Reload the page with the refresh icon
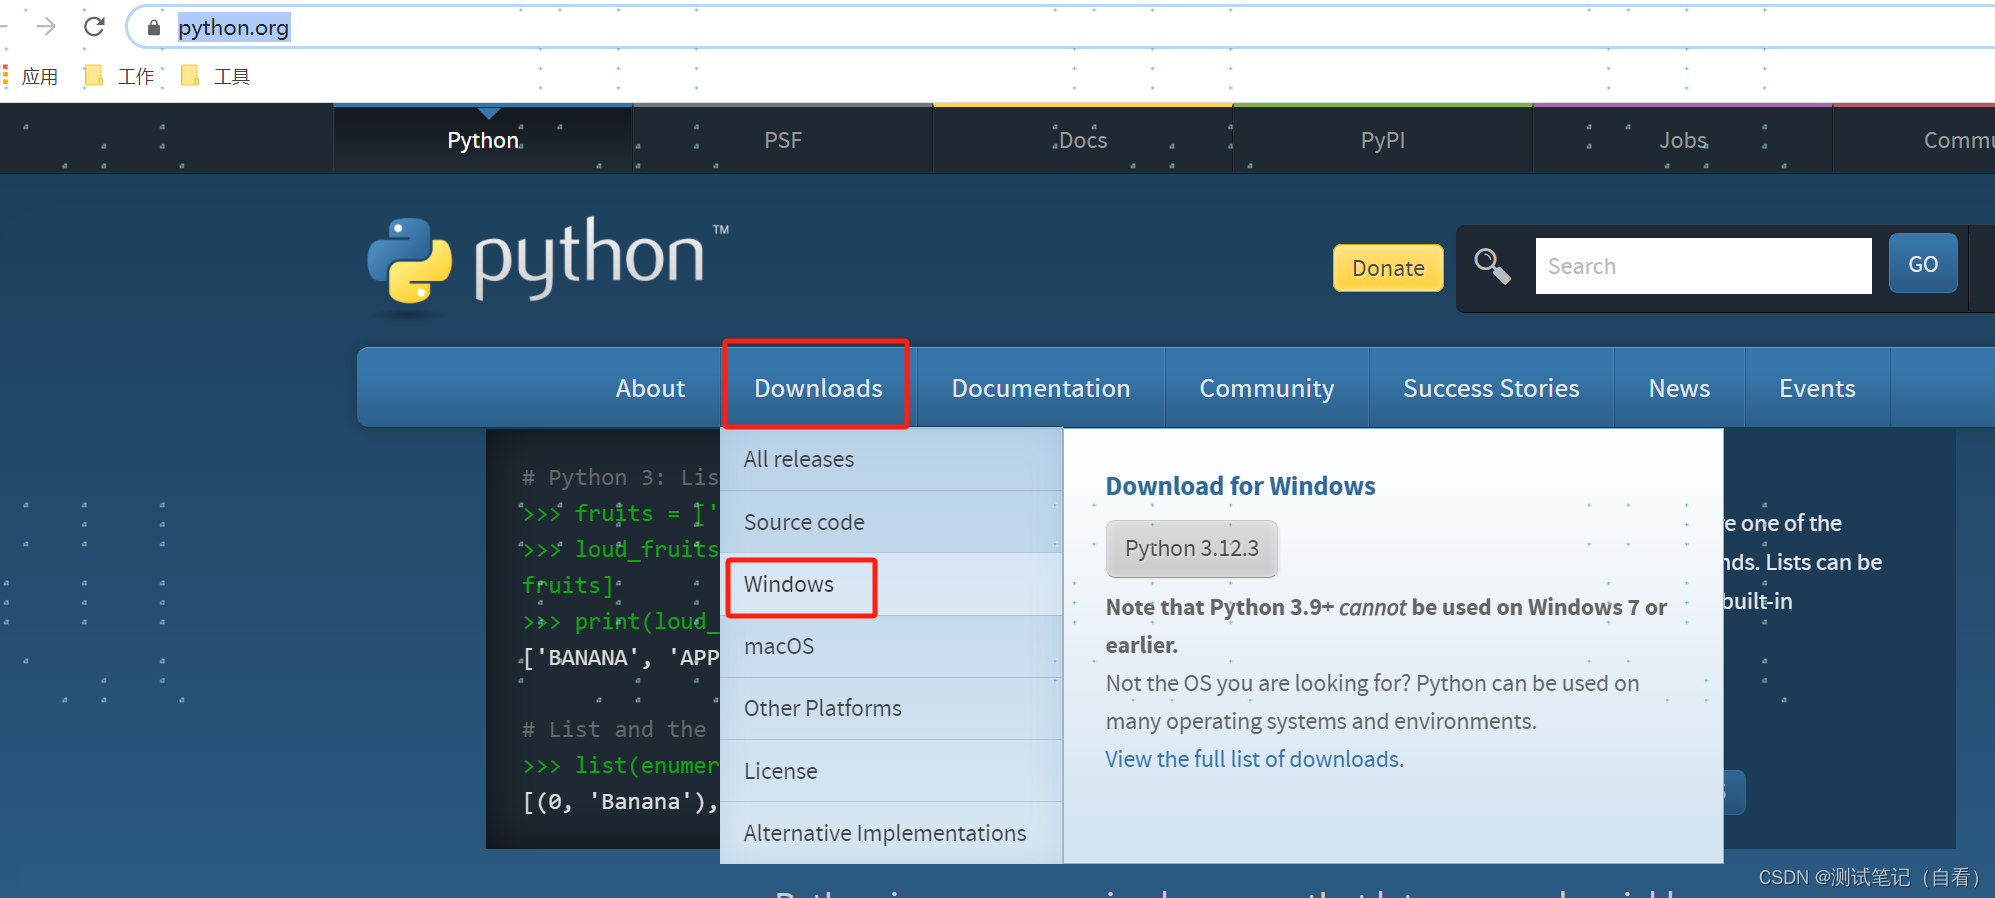Screen dimensions: 1995x898 click(94, 26)
